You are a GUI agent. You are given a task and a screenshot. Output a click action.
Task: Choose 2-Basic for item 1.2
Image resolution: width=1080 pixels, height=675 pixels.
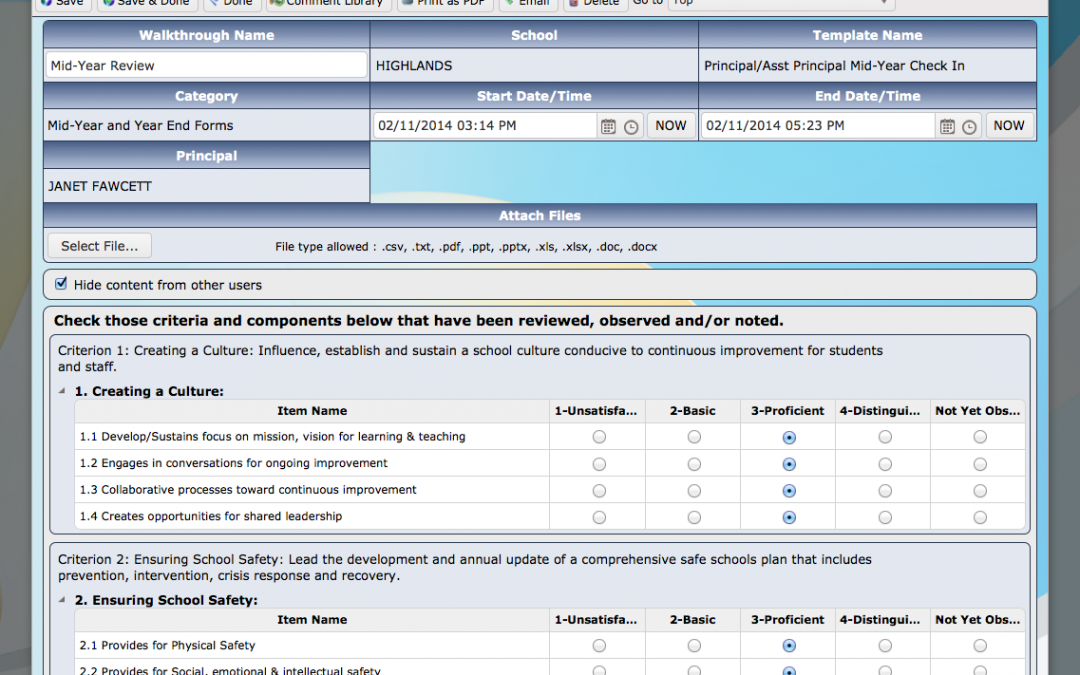click(x=694, y=464)
